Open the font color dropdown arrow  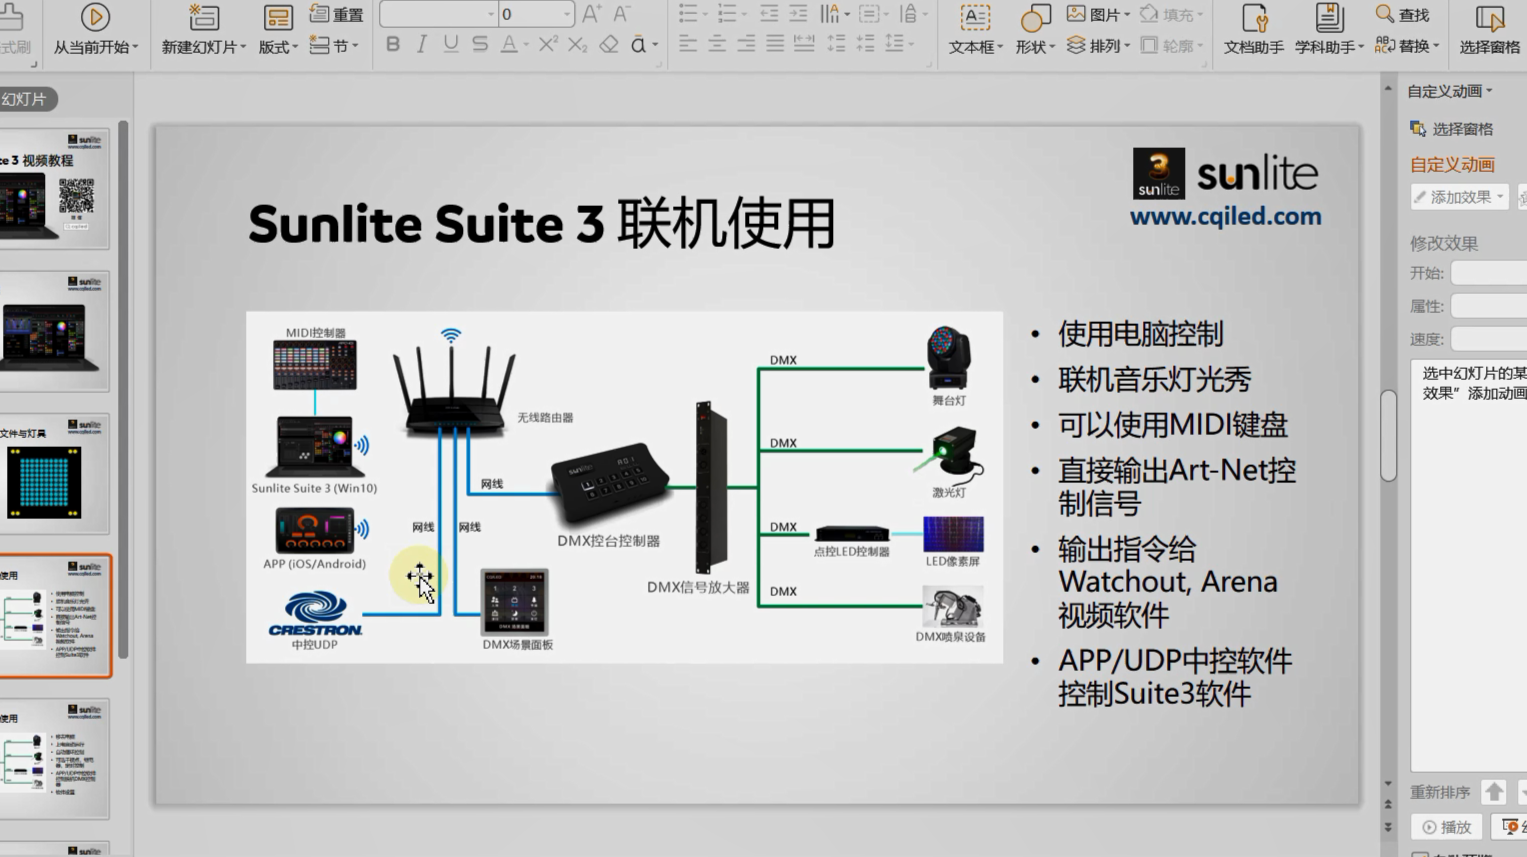tap(524, 45)
